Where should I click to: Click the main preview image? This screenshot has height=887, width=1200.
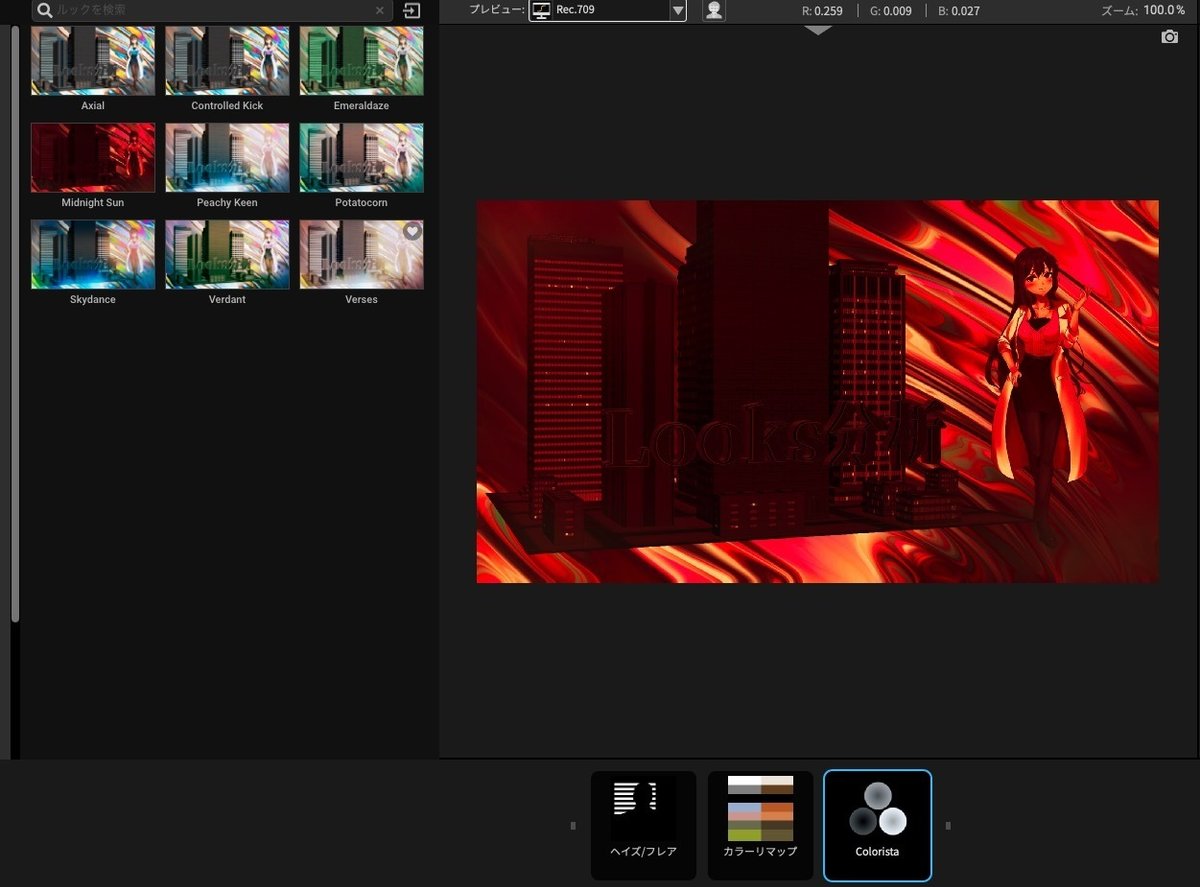[818, 391]
